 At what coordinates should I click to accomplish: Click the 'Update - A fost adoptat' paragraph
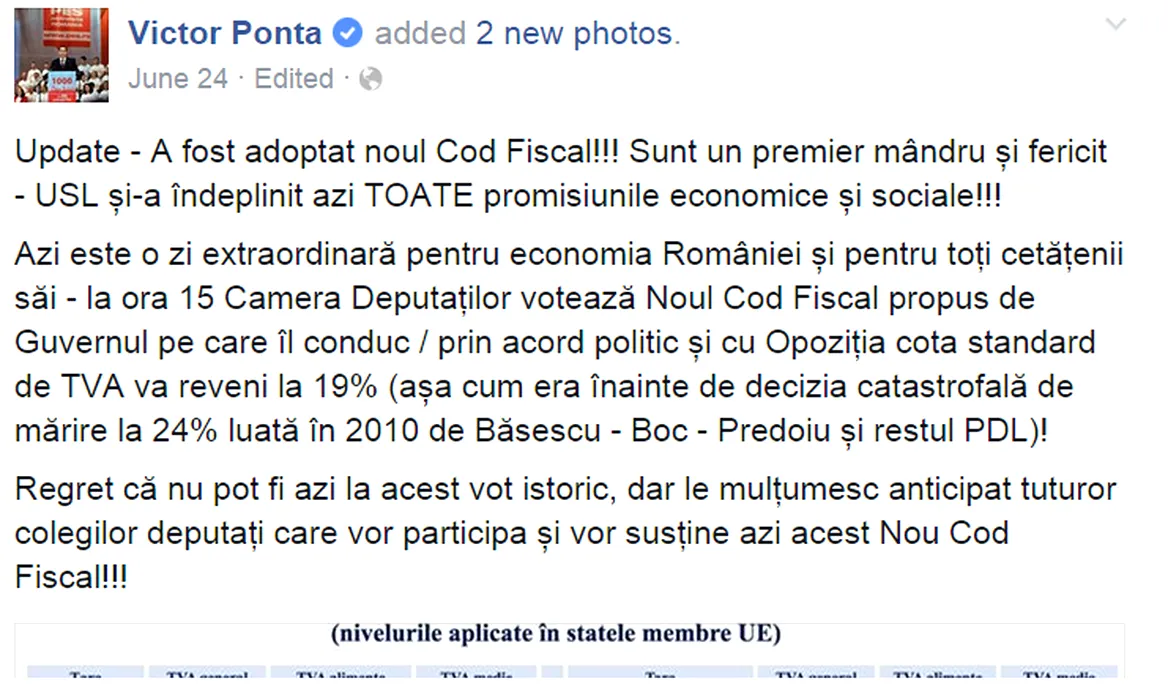click(x=560, y=174)
